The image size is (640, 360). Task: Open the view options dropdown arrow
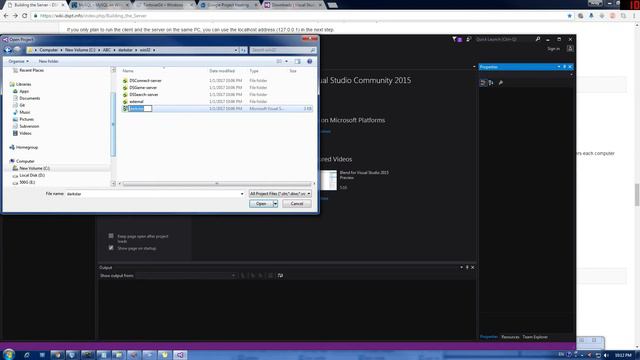287,61
